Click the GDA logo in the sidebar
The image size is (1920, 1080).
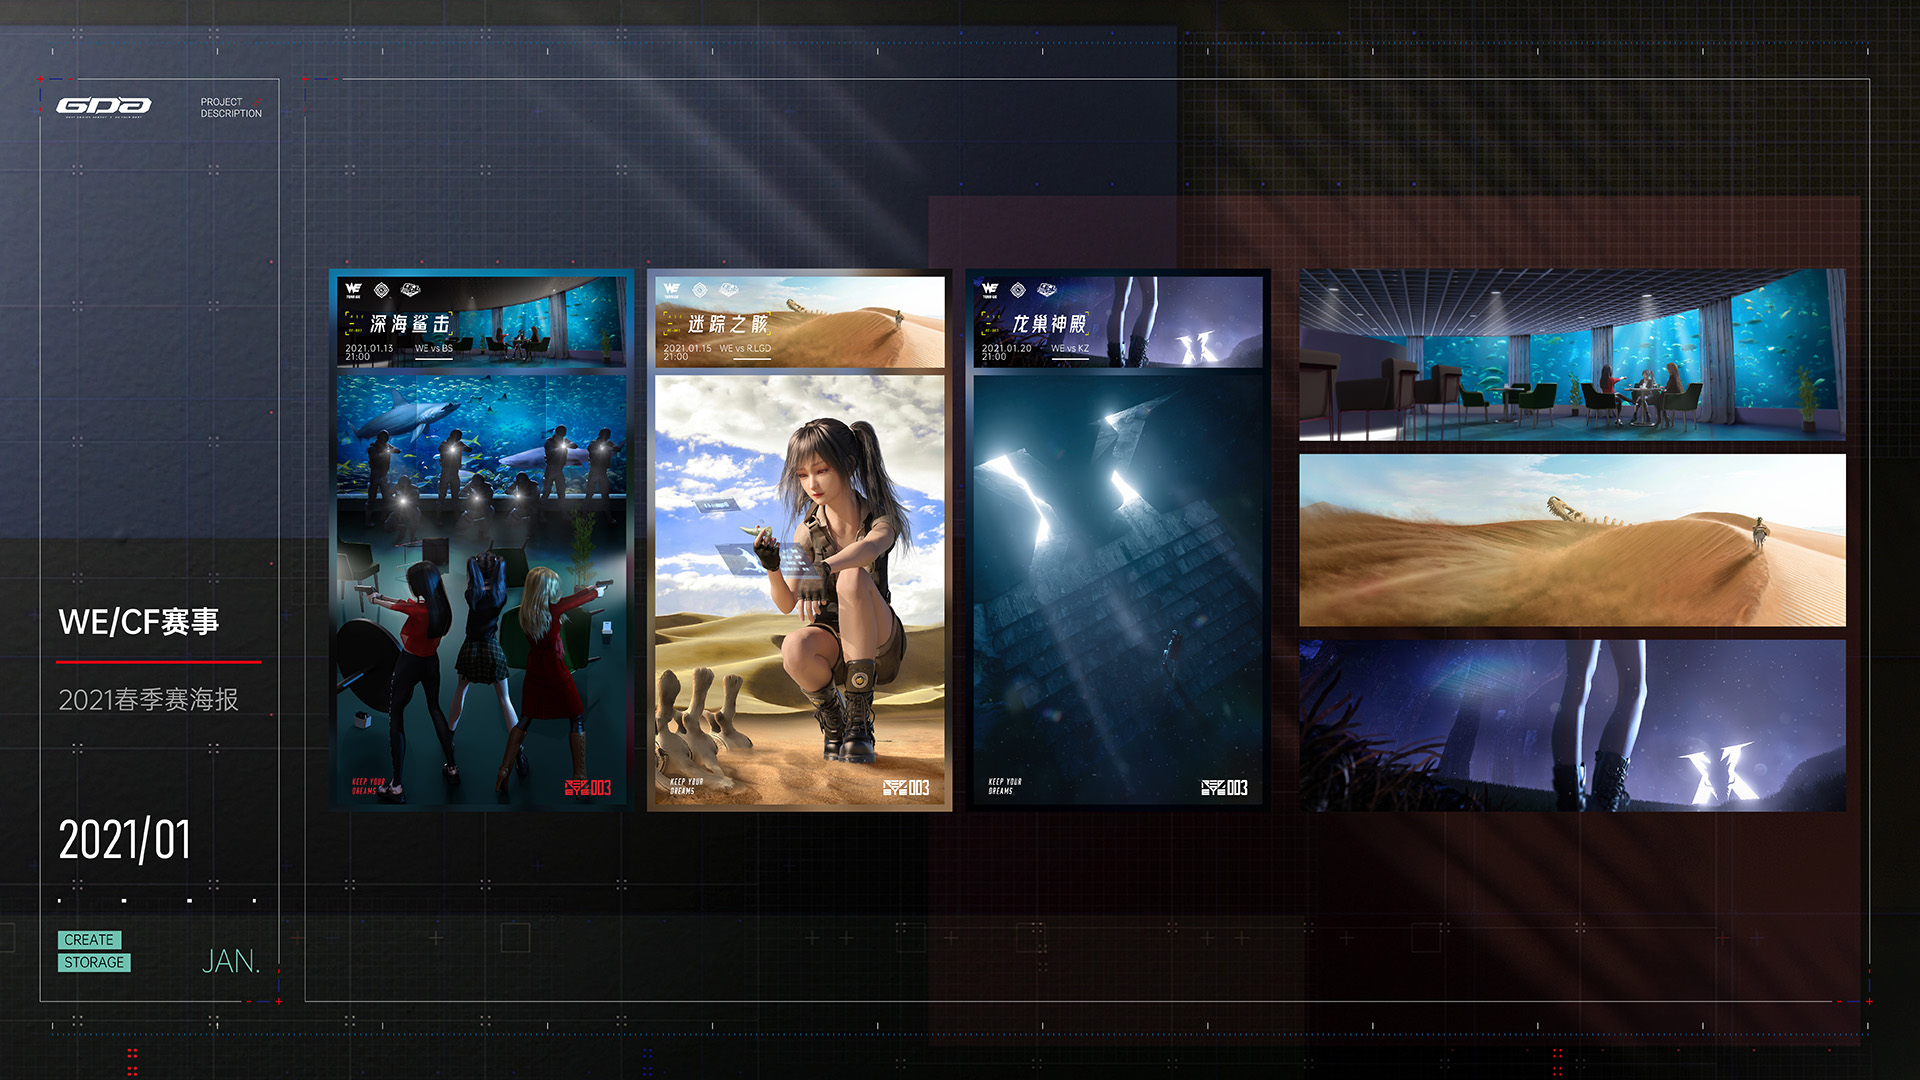[x=104, y=106]
